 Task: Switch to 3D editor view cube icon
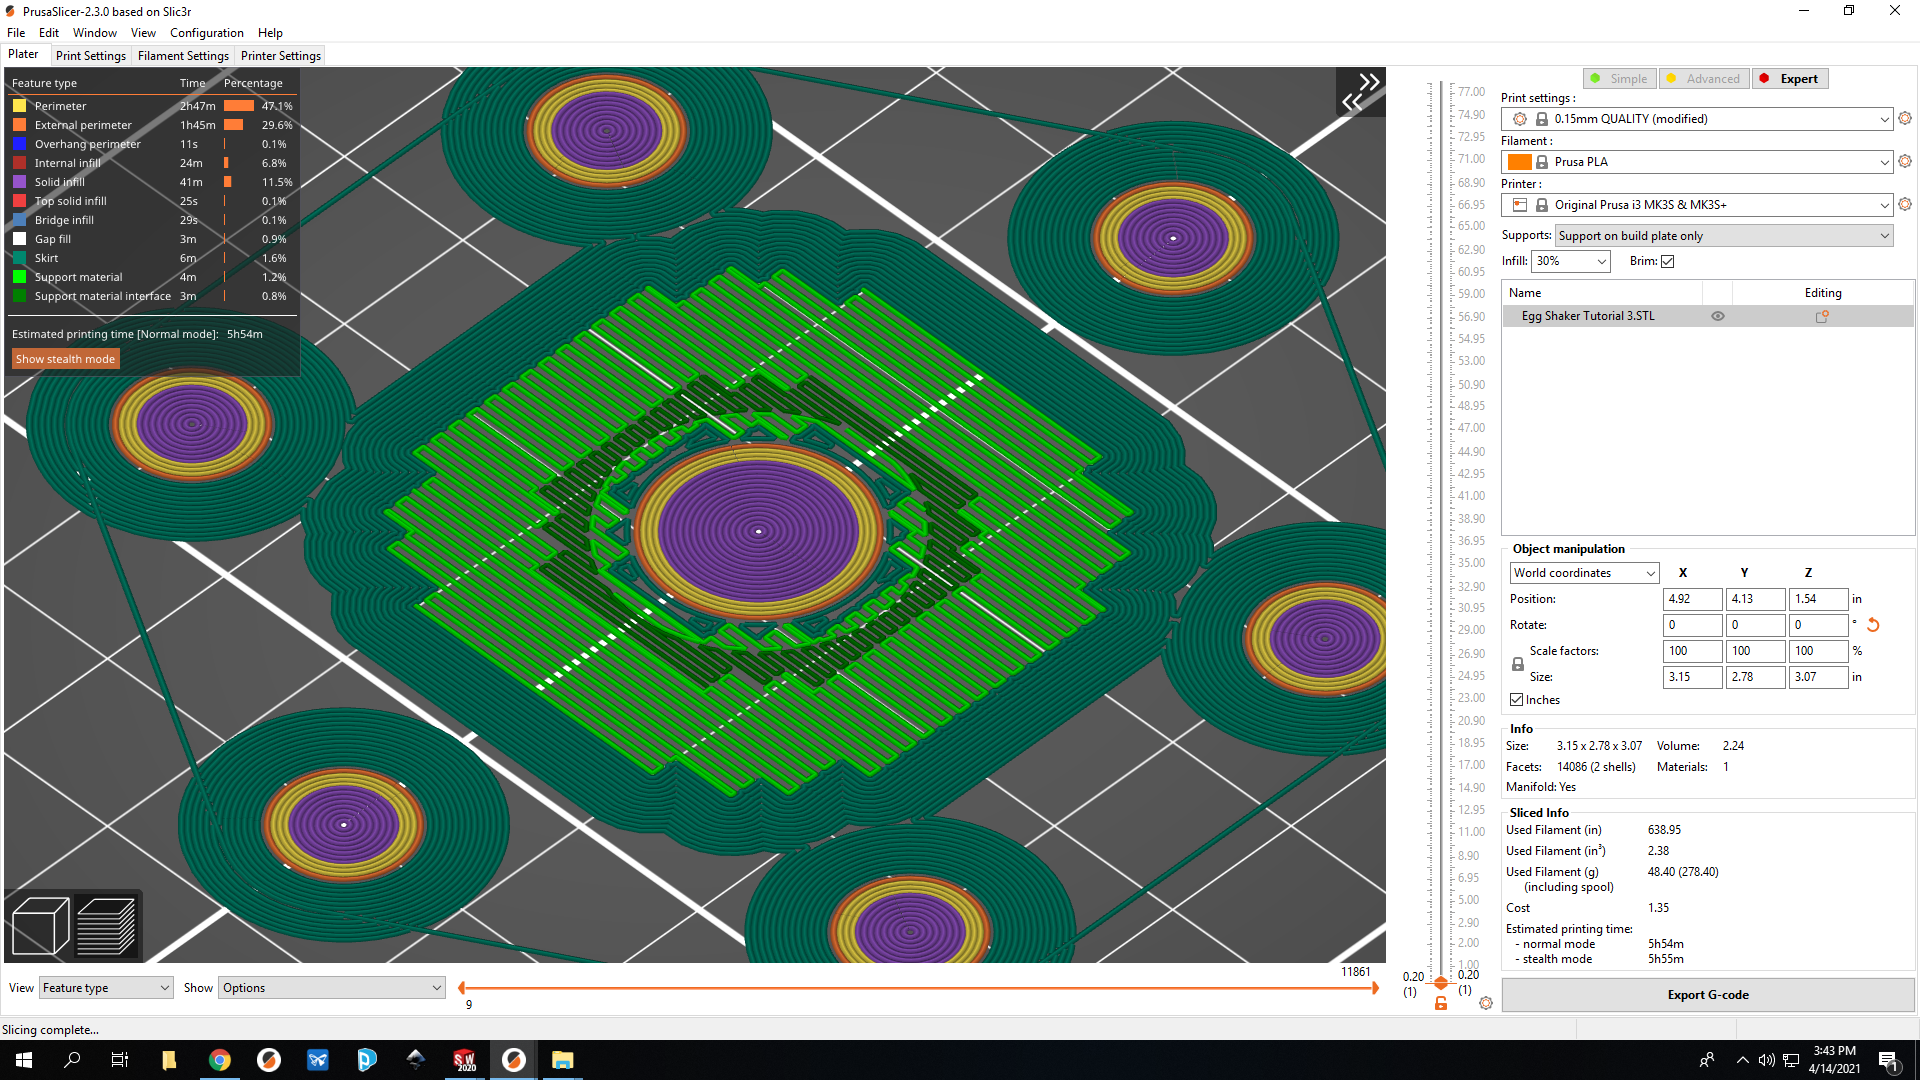pyautogui.click(x=40, y=926)
